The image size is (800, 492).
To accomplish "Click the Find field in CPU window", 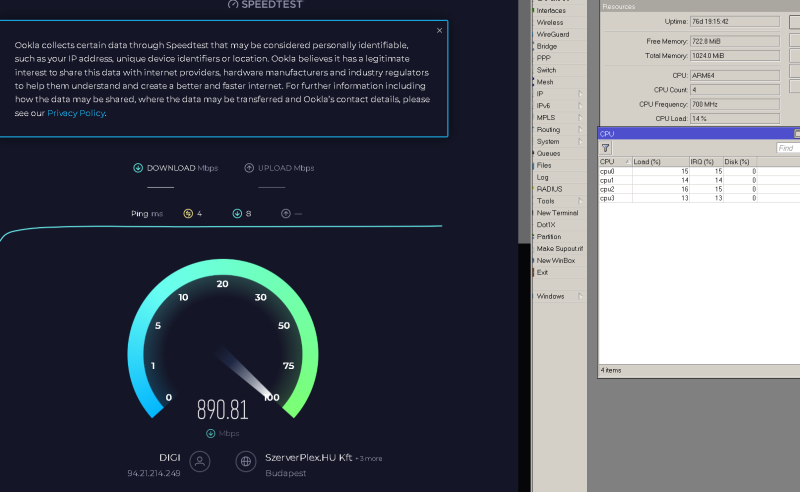I will (788, 148).
